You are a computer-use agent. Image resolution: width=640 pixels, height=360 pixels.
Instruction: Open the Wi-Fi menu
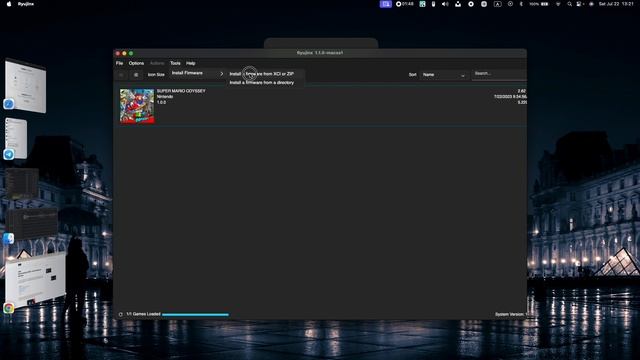pyautogui.click(x=558, y=4)
